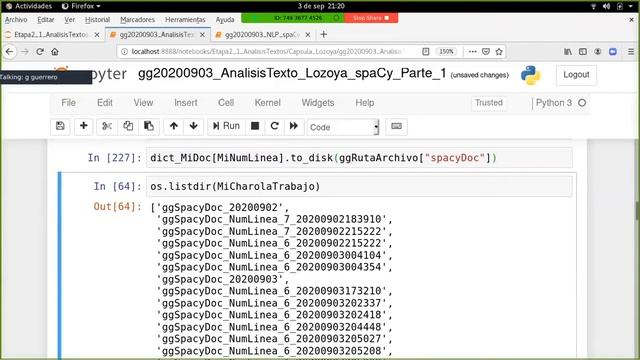
Task: Save notebook with the floppy disk icon
Action: [x=60, y=126]
